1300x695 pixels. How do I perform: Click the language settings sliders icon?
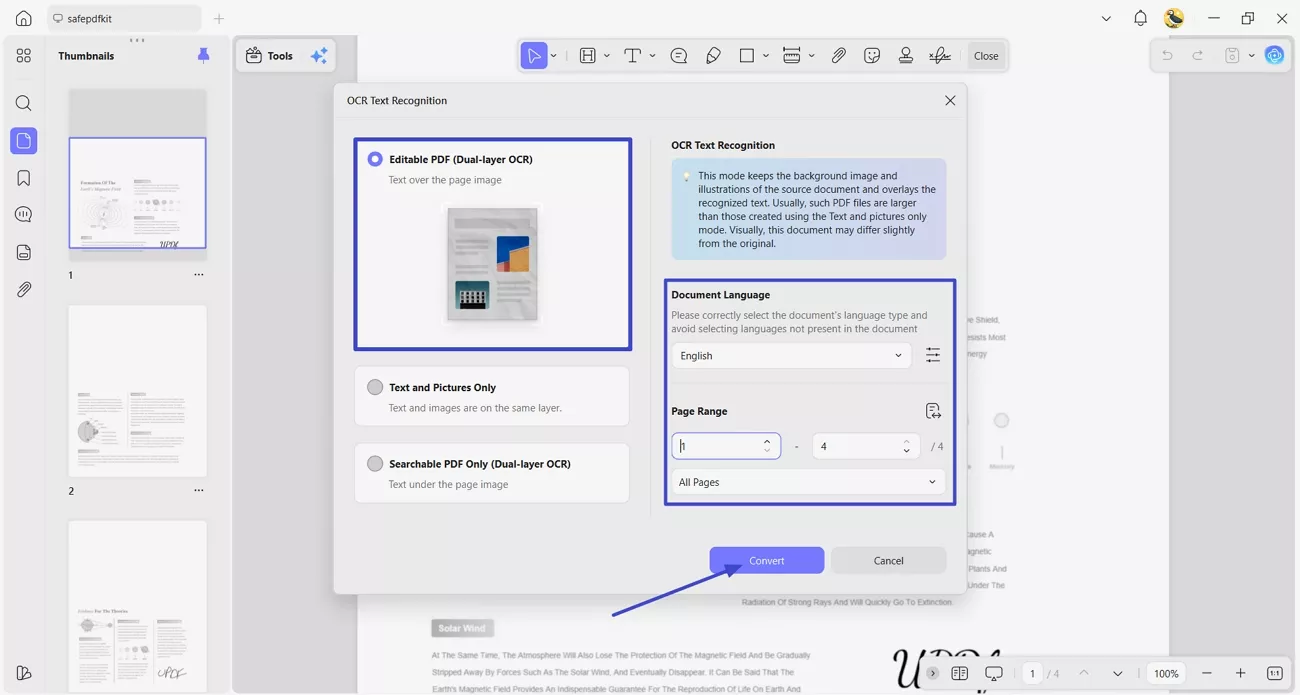pos(933,354)
